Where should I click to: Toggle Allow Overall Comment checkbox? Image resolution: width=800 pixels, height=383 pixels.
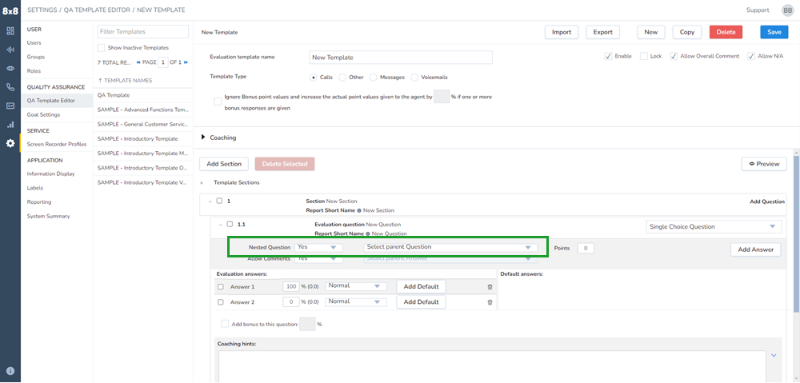click(673, 56)
